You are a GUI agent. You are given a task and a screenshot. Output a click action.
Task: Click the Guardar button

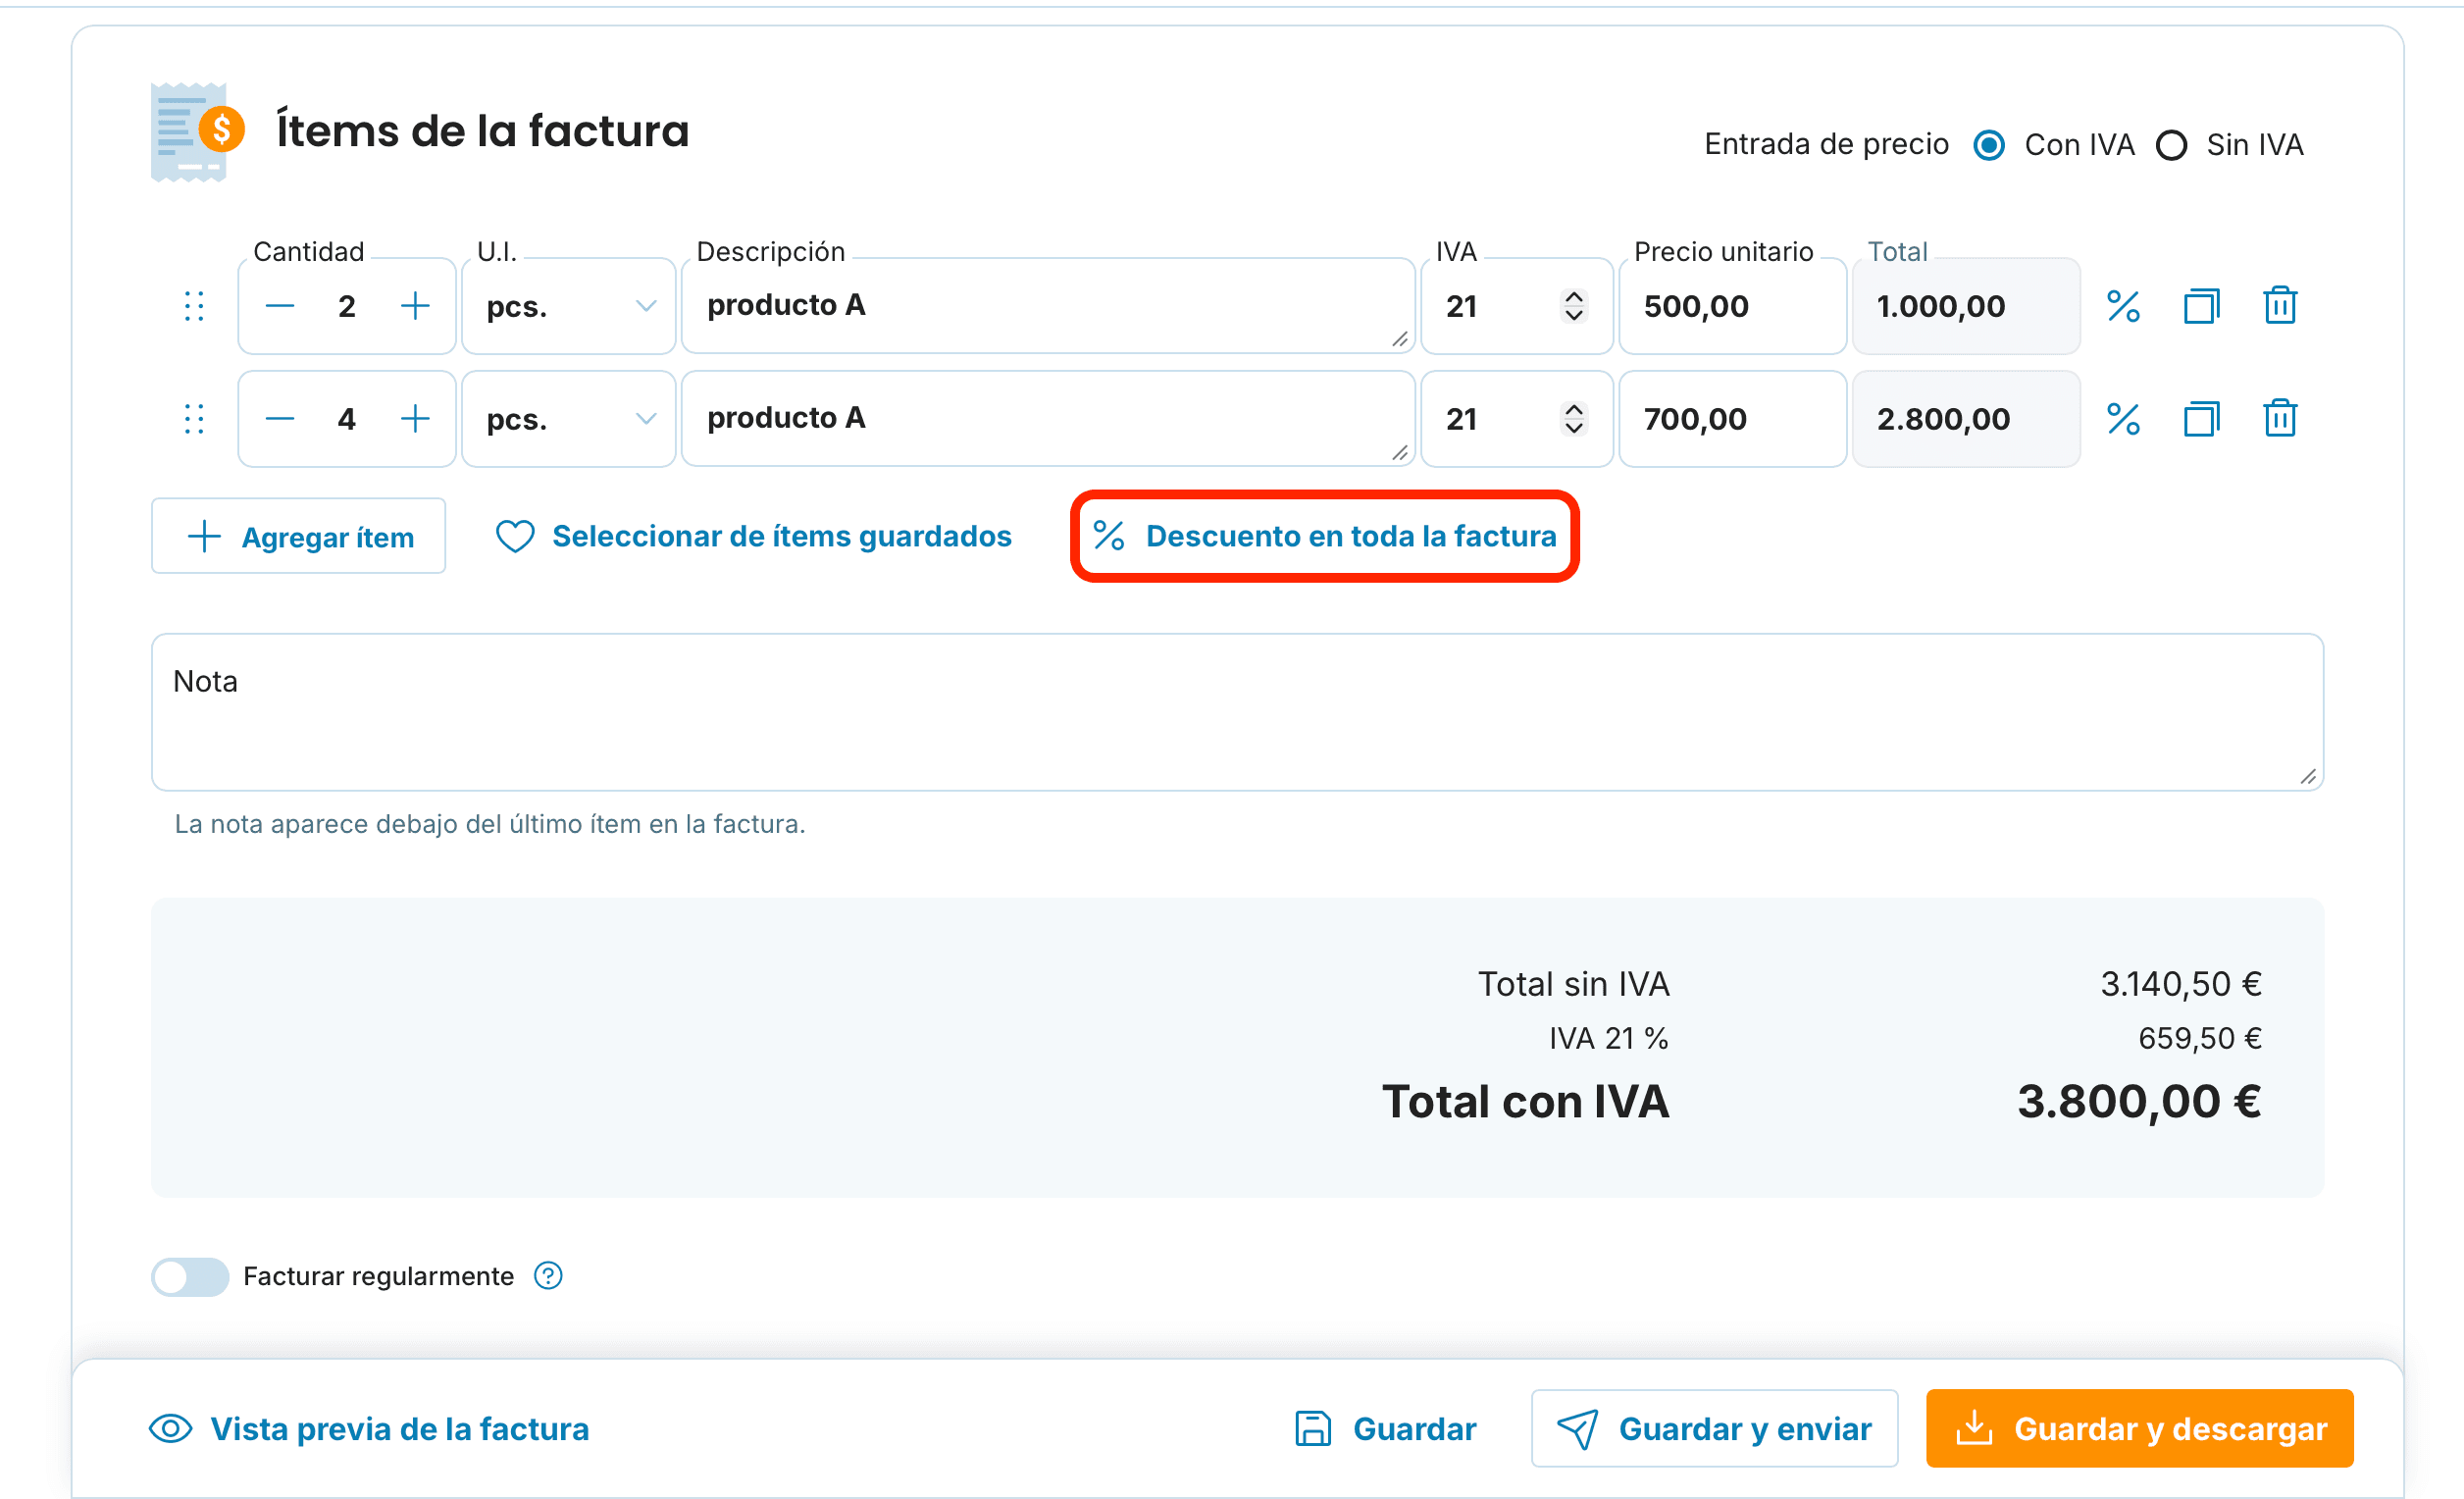click(x=1385, y=1428)
